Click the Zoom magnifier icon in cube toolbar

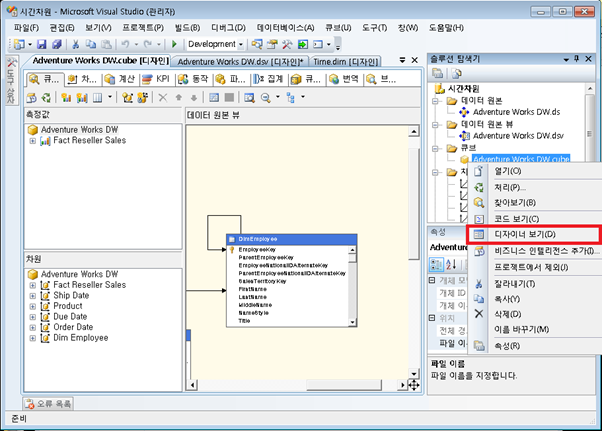pos(265,97)
